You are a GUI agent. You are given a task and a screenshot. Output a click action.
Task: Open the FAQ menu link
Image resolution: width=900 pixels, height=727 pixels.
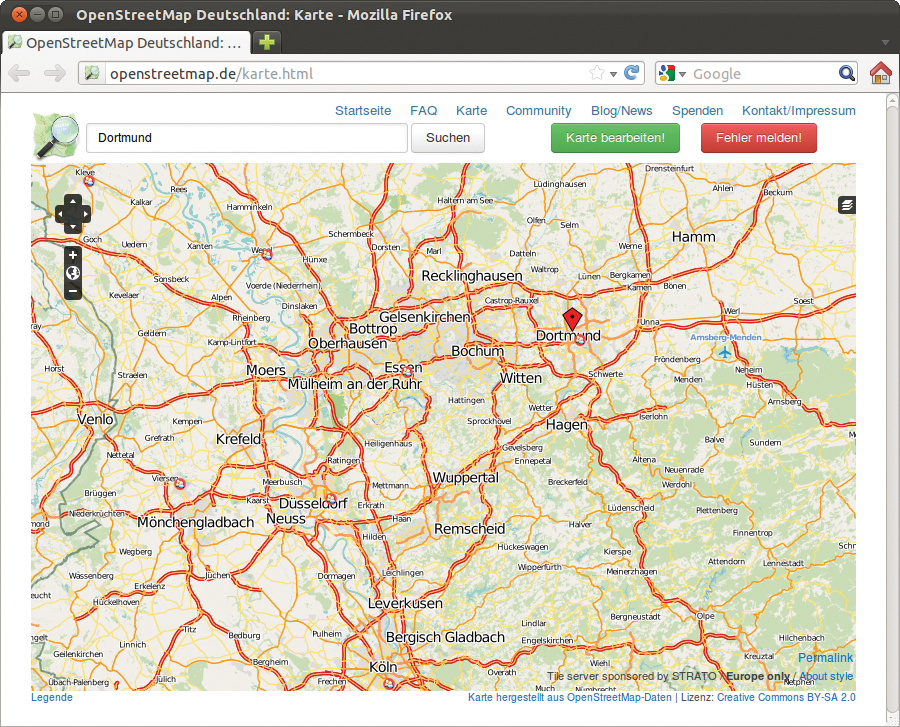coord(423,111)
